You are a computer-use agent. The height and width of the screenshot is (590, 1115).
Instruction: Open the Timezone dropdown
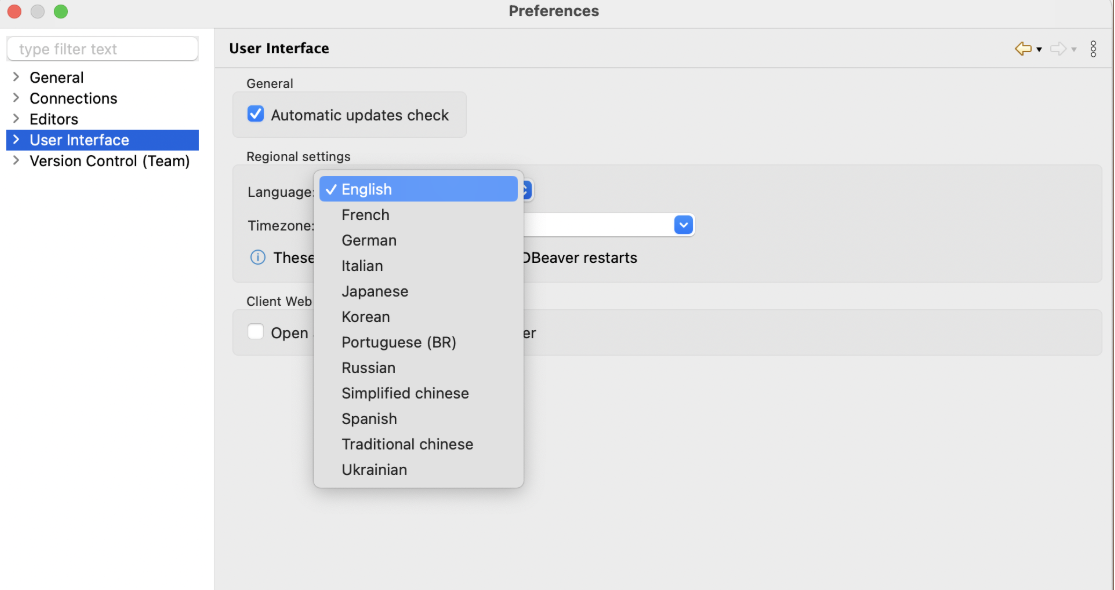pos(683,225)
